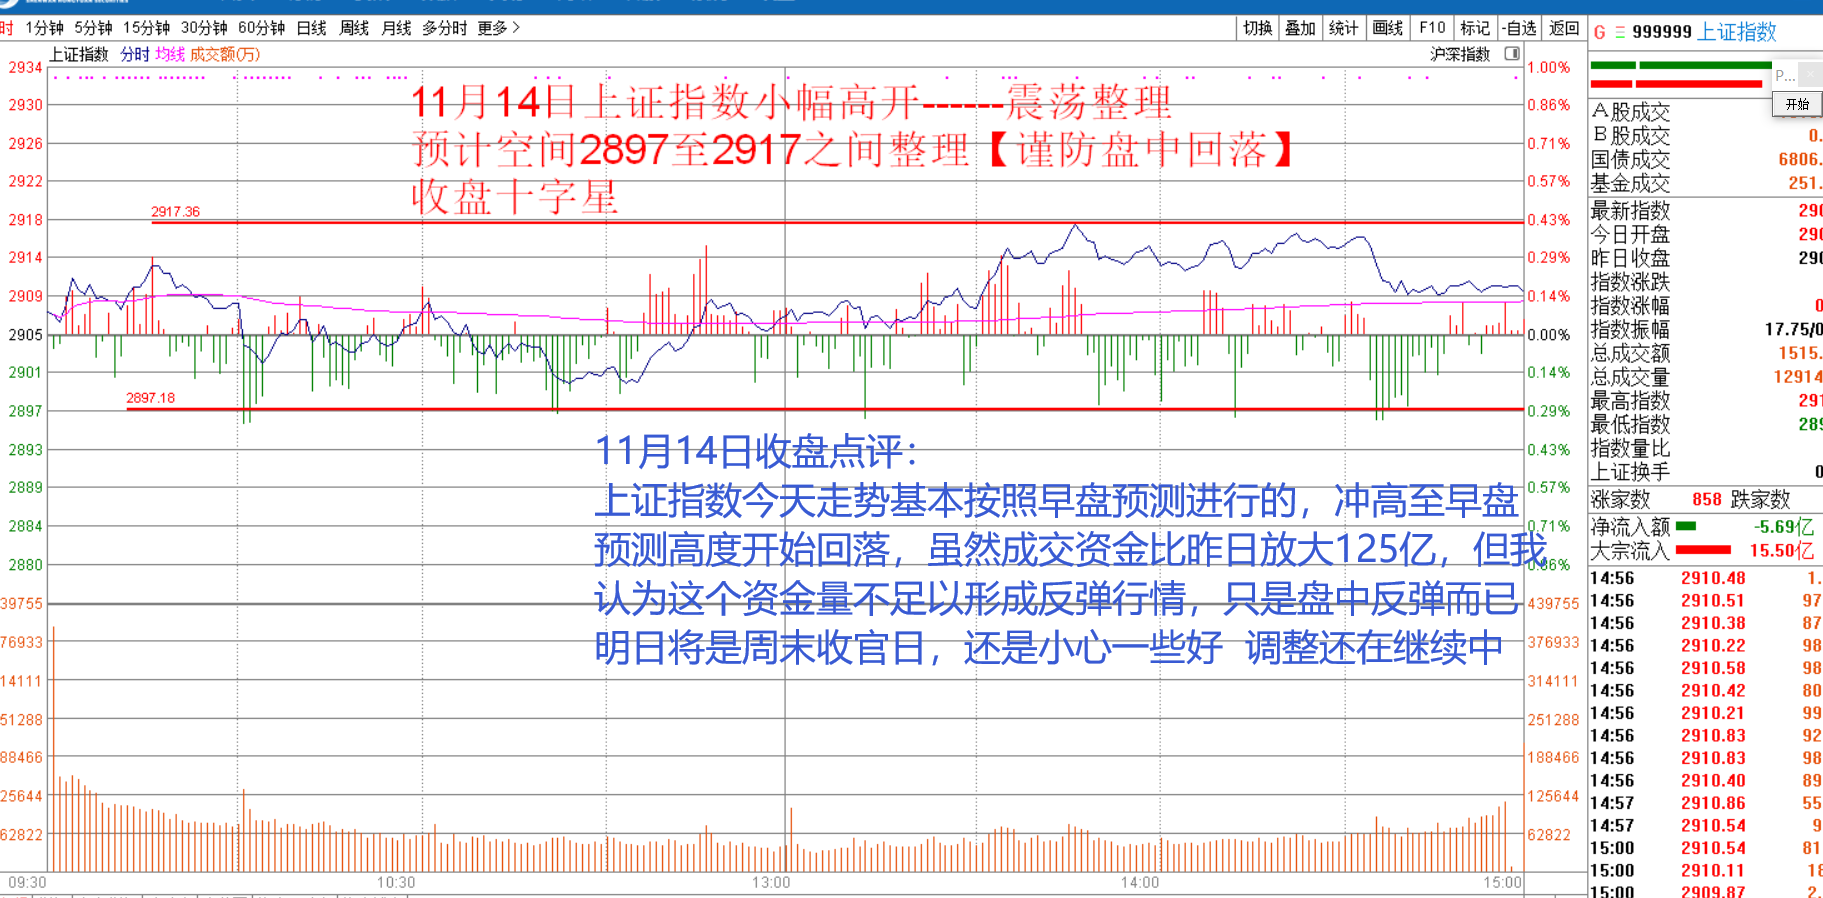Screen dimensions: 1823x898
Task: Click the 15:00 2910.11 tick row
Action: (x=1706, y=871)
